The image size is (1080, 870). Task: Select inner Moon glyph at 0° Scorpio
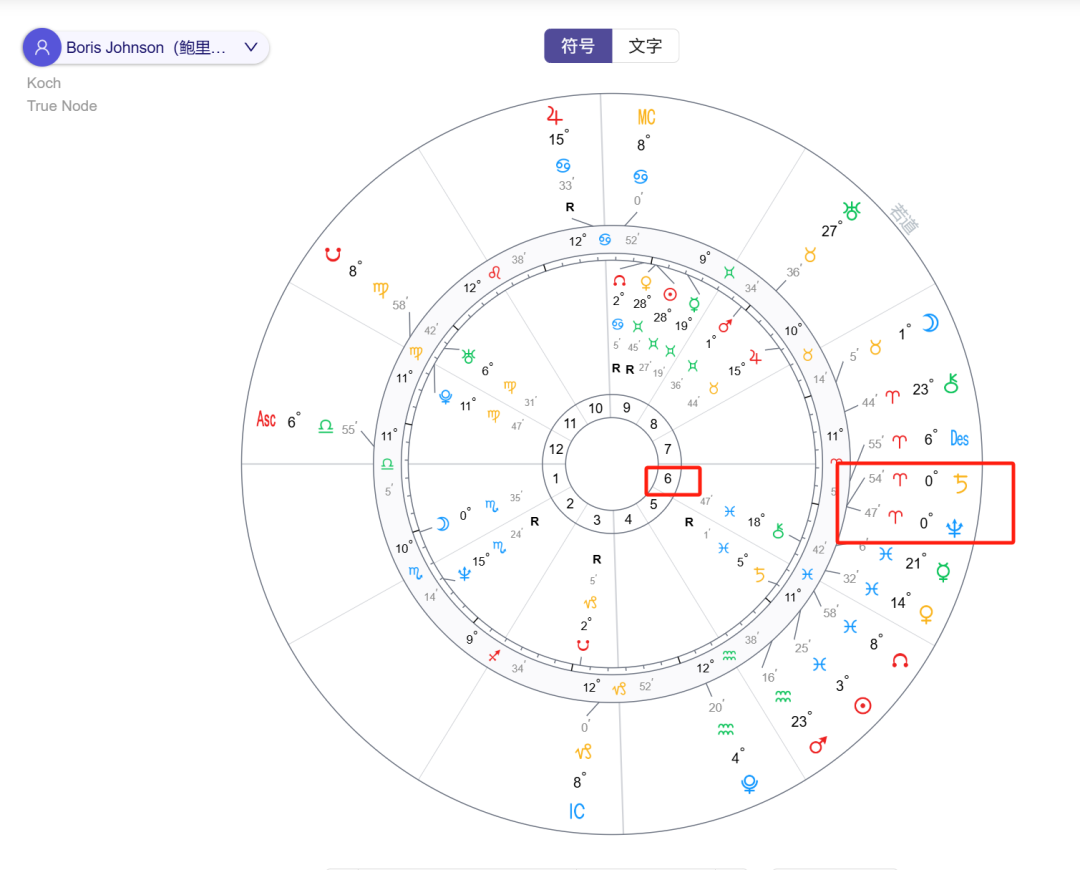444,524
